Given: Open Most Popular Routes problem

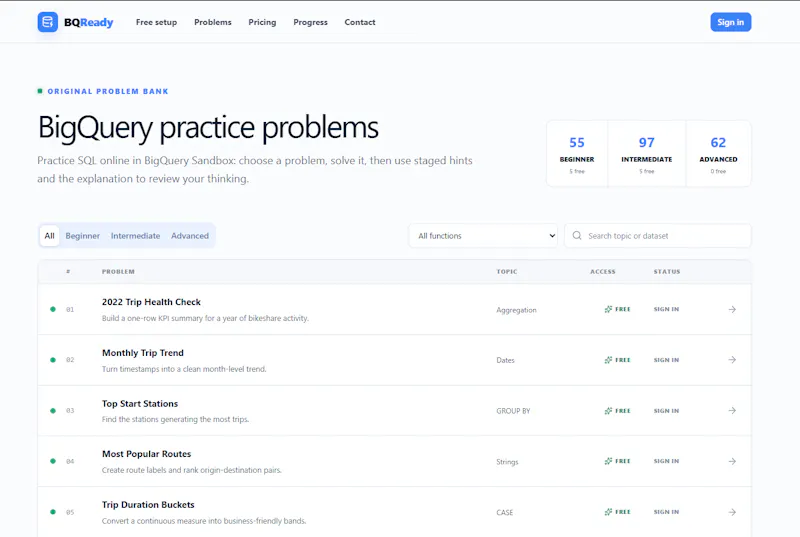Looking at the screenshot, I should [x=146, y=454].
